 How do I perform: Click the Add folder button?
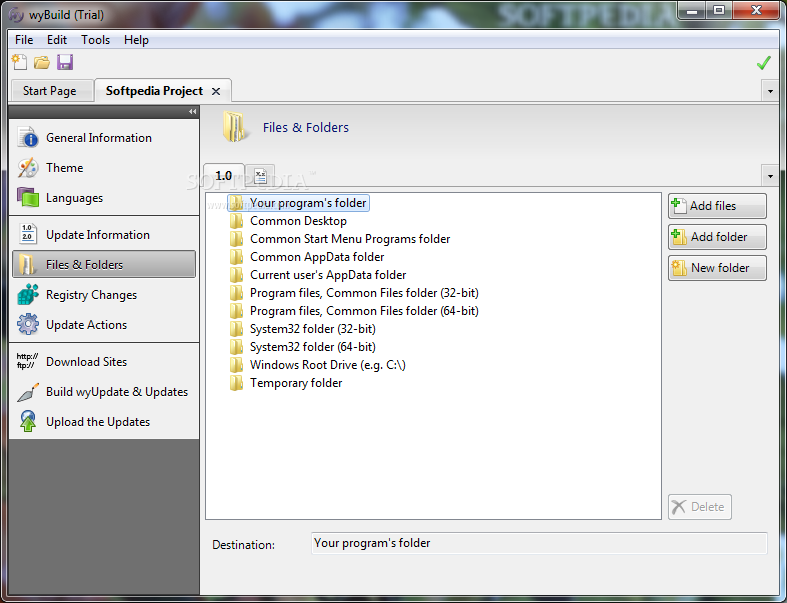point(717,237)
